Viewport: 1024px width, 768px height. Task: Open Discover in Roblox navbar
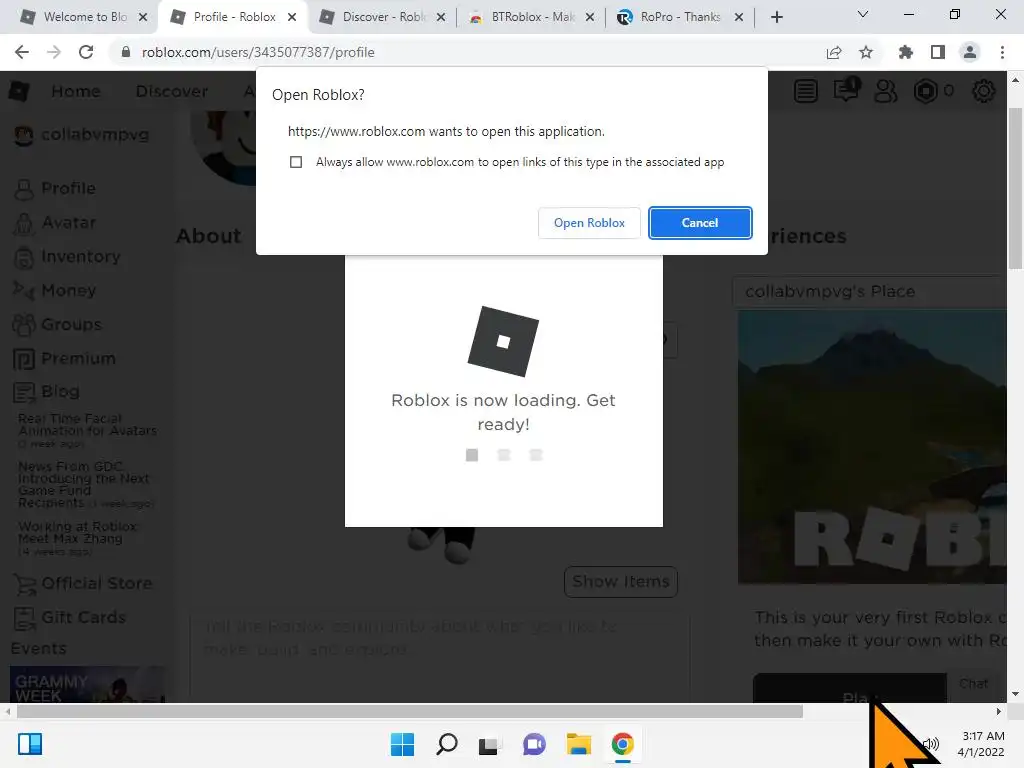pyautogui.click(x=172, y=91)
